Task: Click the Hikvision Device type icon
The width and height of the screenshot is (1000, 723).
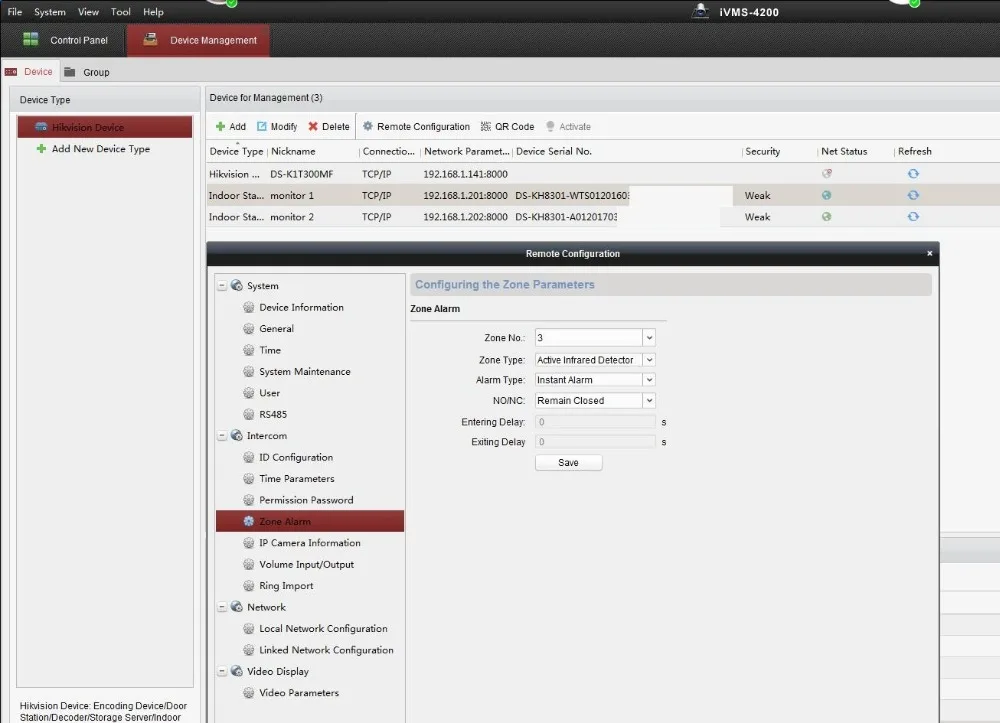Action: pyautogui.click(x=41, y=127)
